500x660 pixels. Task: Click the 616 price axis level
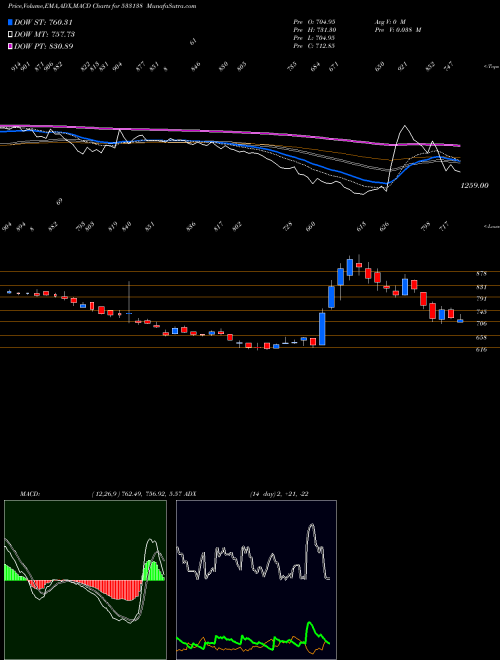point(481,349)
